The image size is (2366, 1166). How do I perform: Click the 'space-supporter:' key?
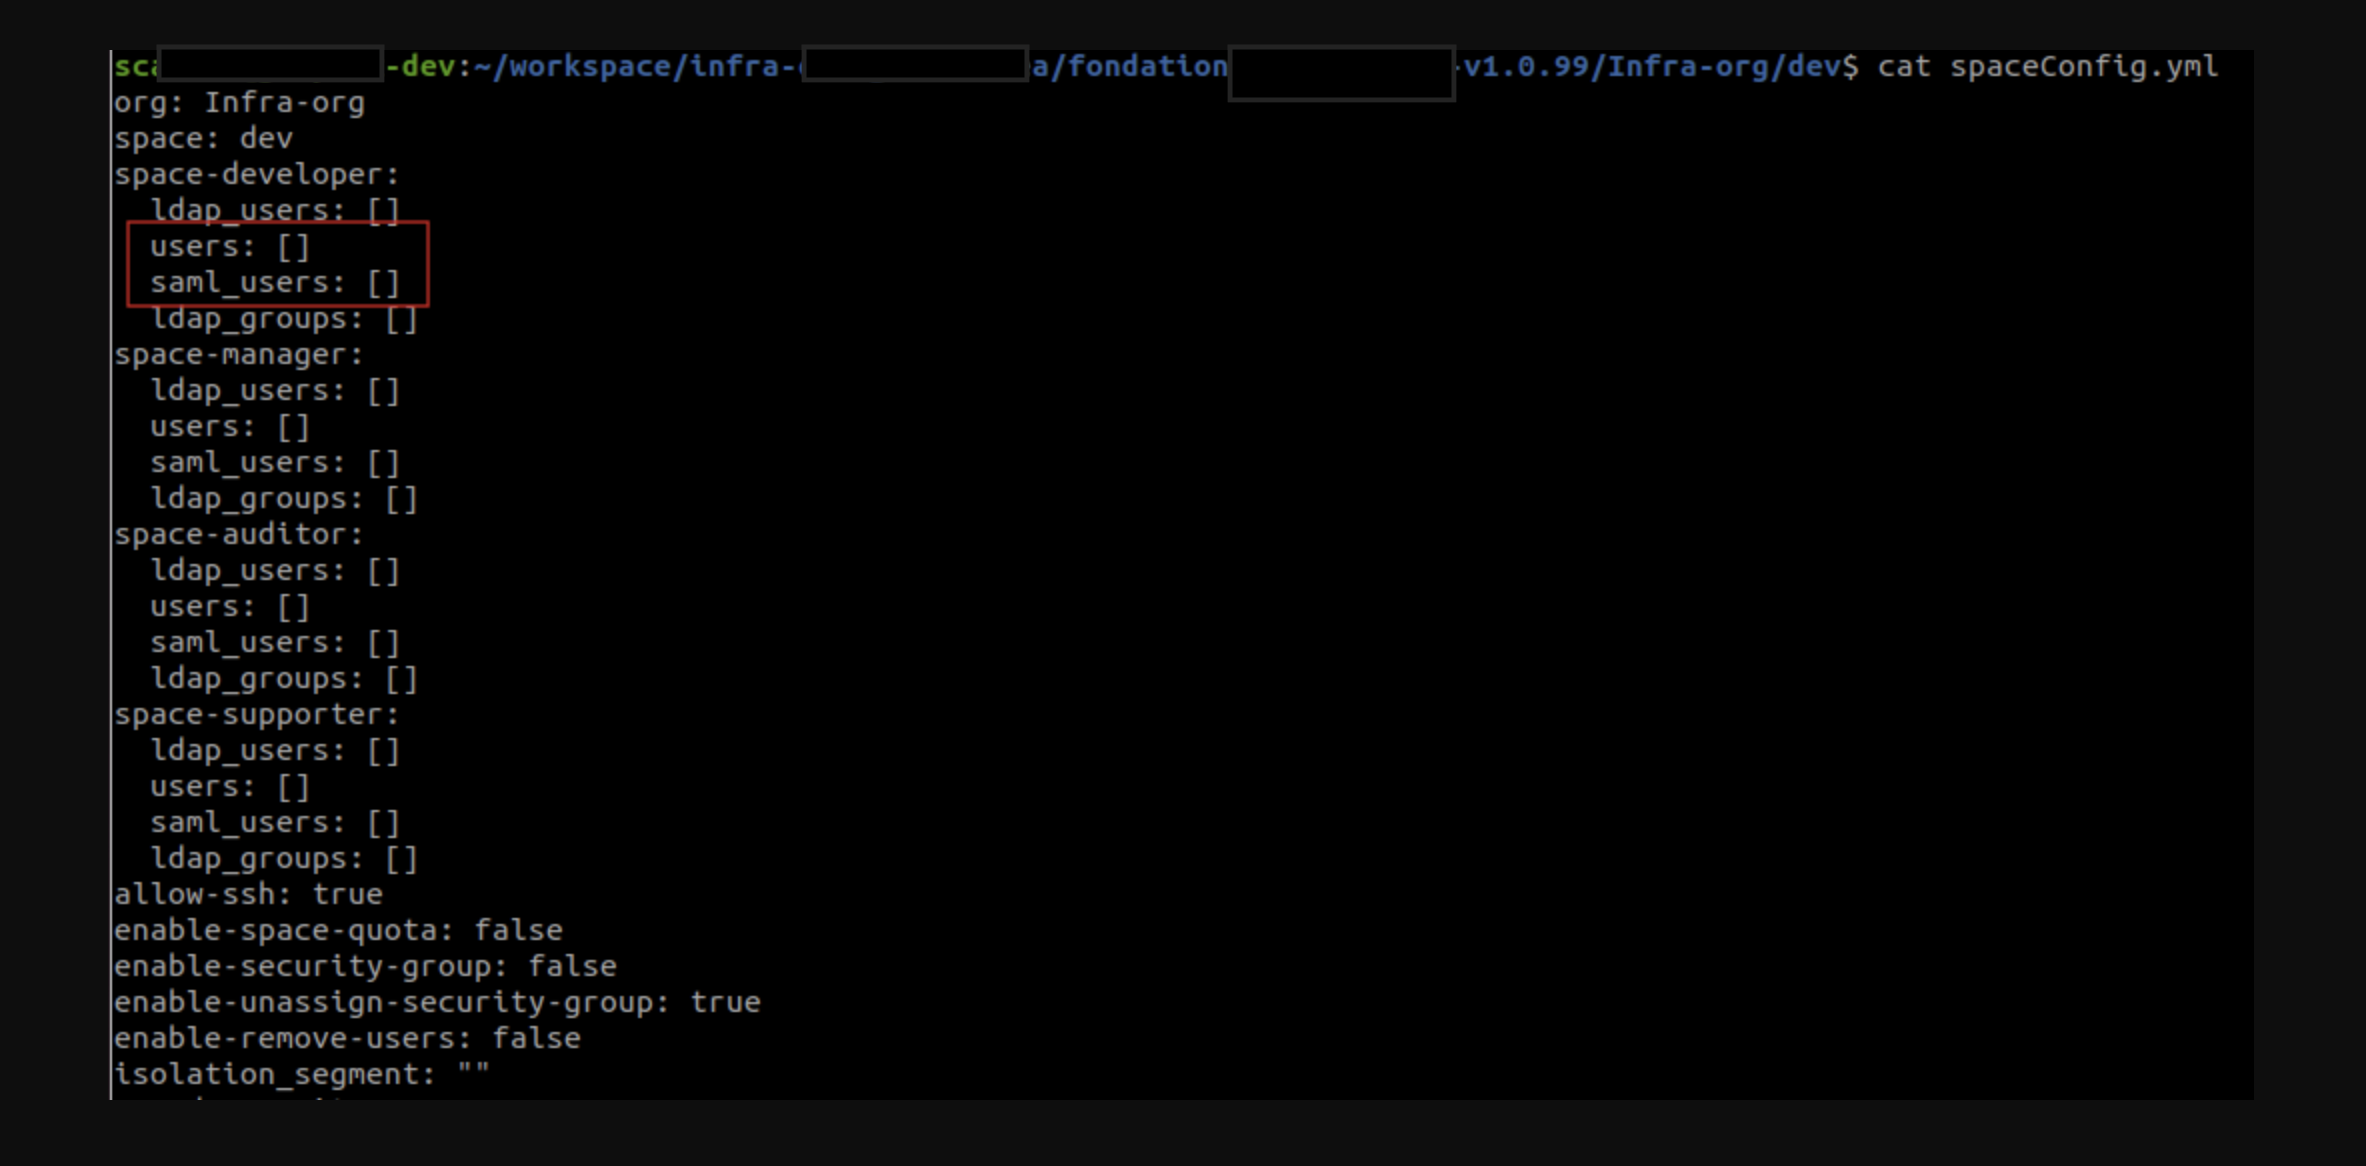point(256,715)
